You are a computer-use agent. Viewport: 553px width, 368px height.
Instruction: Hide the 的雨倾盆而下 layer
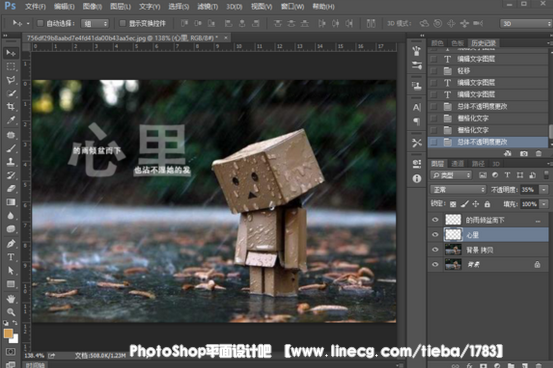click(435, 220)
